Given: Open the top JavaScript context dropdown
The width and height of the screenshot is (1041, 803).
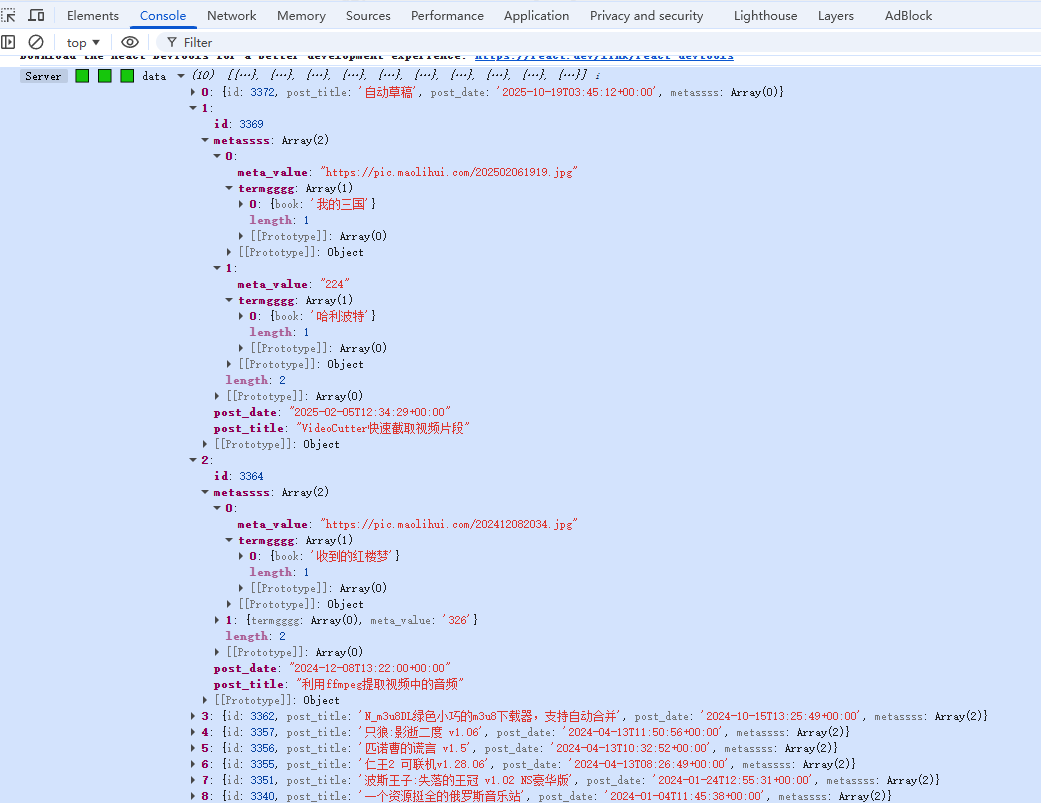Looking at the screenshot, I should (x=83, y=42).
